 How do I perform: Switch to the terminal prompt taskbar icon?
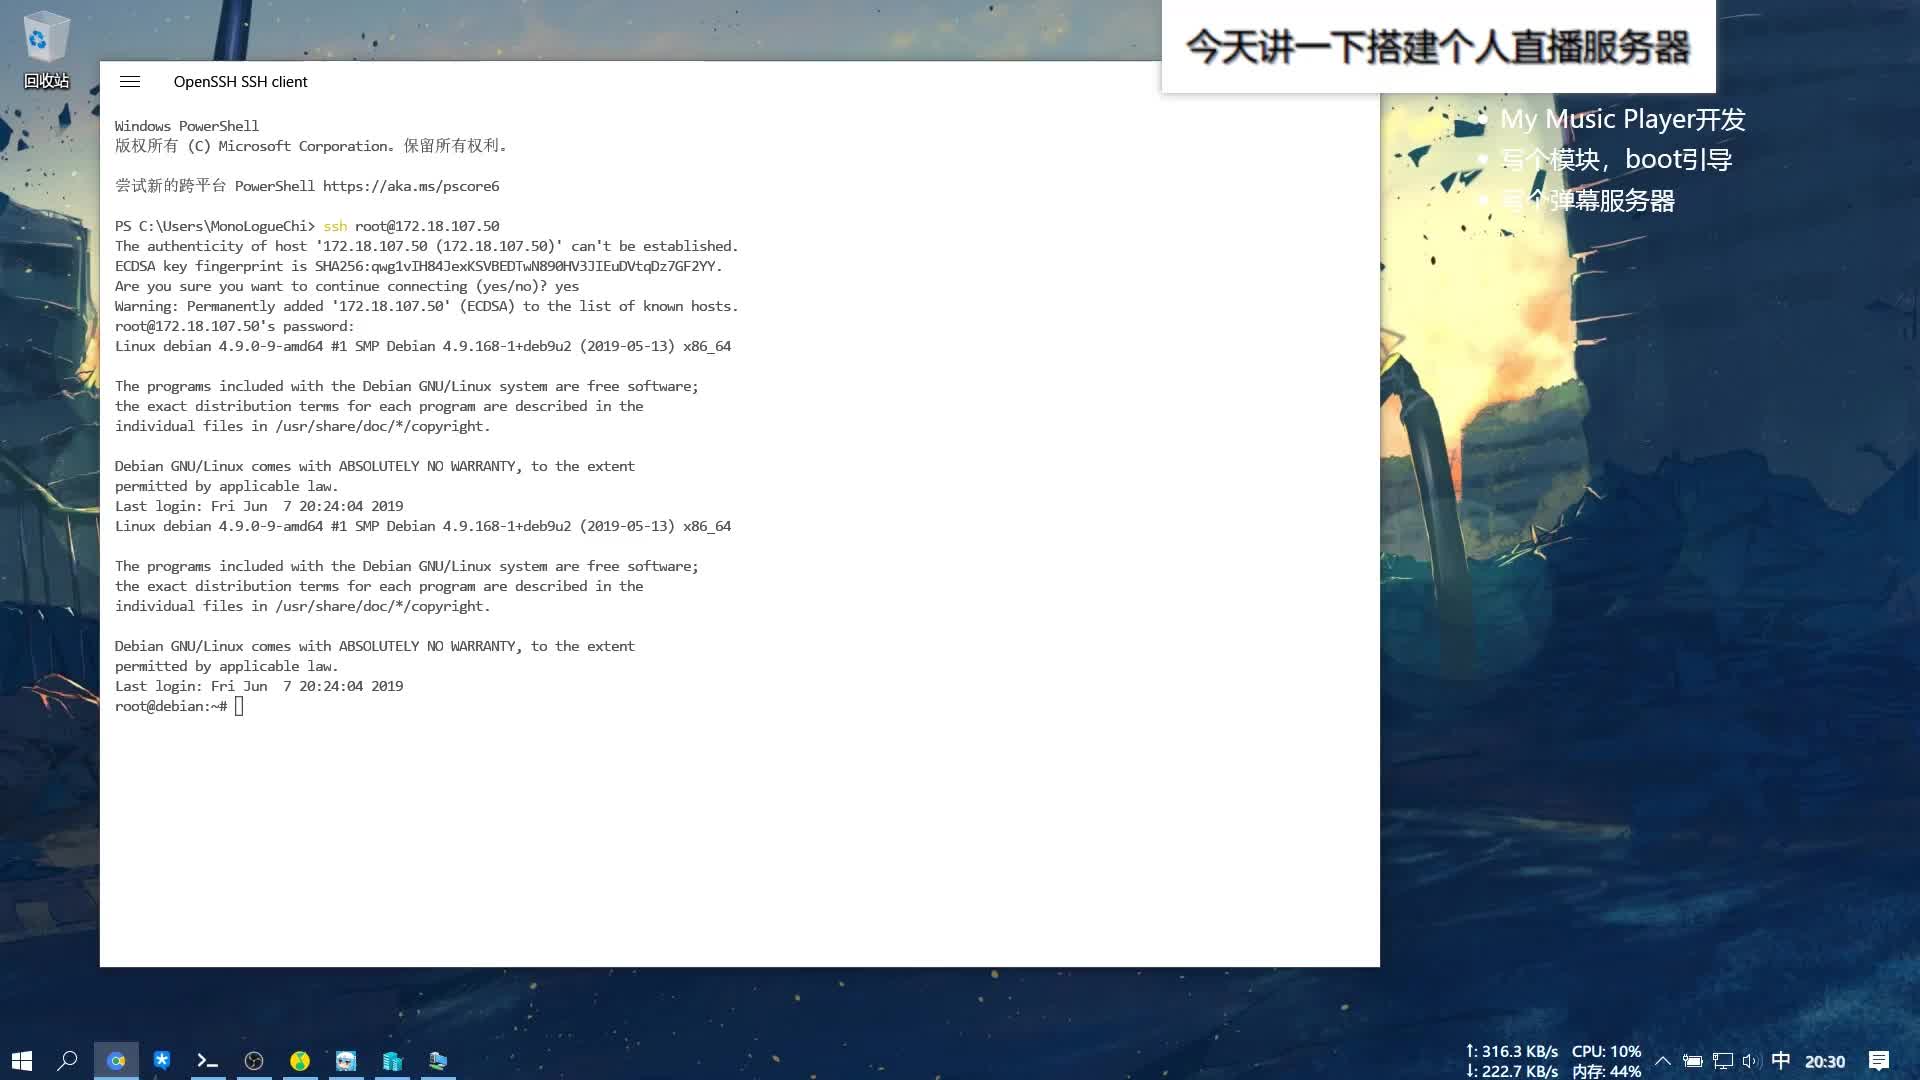208,1061
